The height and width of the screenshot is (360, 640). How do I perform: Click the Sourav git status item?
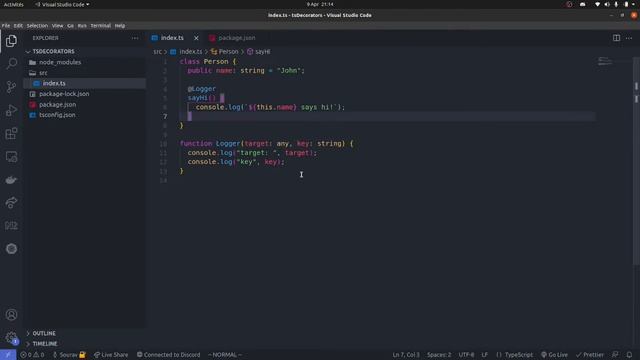[69, 355]
